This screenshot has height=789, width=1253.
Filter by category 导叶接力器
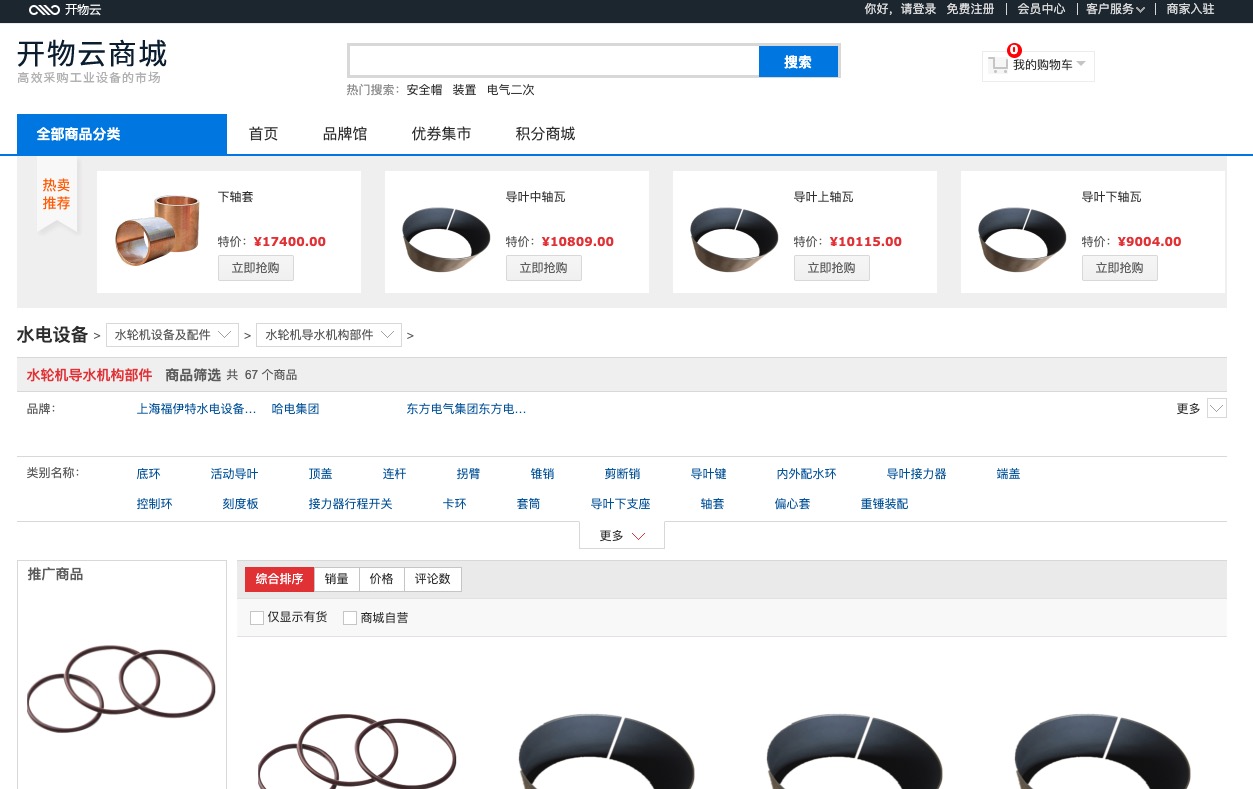point(917,474)
